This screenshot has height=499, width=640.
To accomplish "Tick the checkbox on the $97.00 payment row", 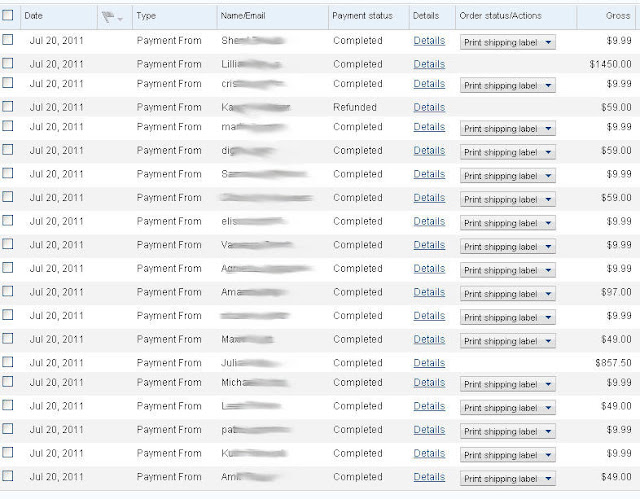I will pyautogui.click(x=7, y=291).
